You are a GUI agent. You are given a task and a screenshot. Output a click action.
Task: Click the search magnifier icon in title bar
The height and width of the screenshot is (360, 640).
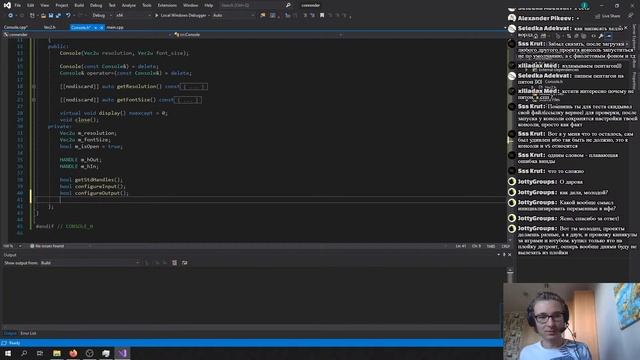pyautogui.click(x=288, y=5)
